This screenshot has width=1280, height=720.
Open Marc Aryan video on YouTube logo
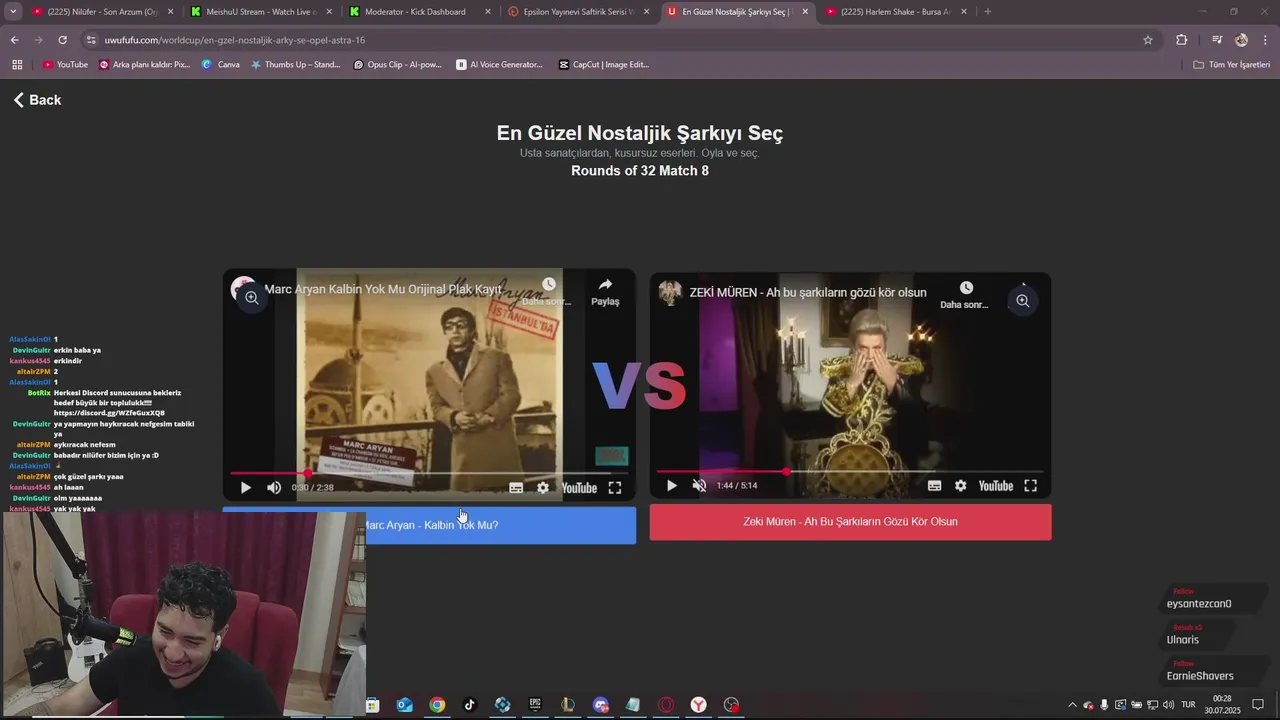pyautogui.click(x=579, y=488)
